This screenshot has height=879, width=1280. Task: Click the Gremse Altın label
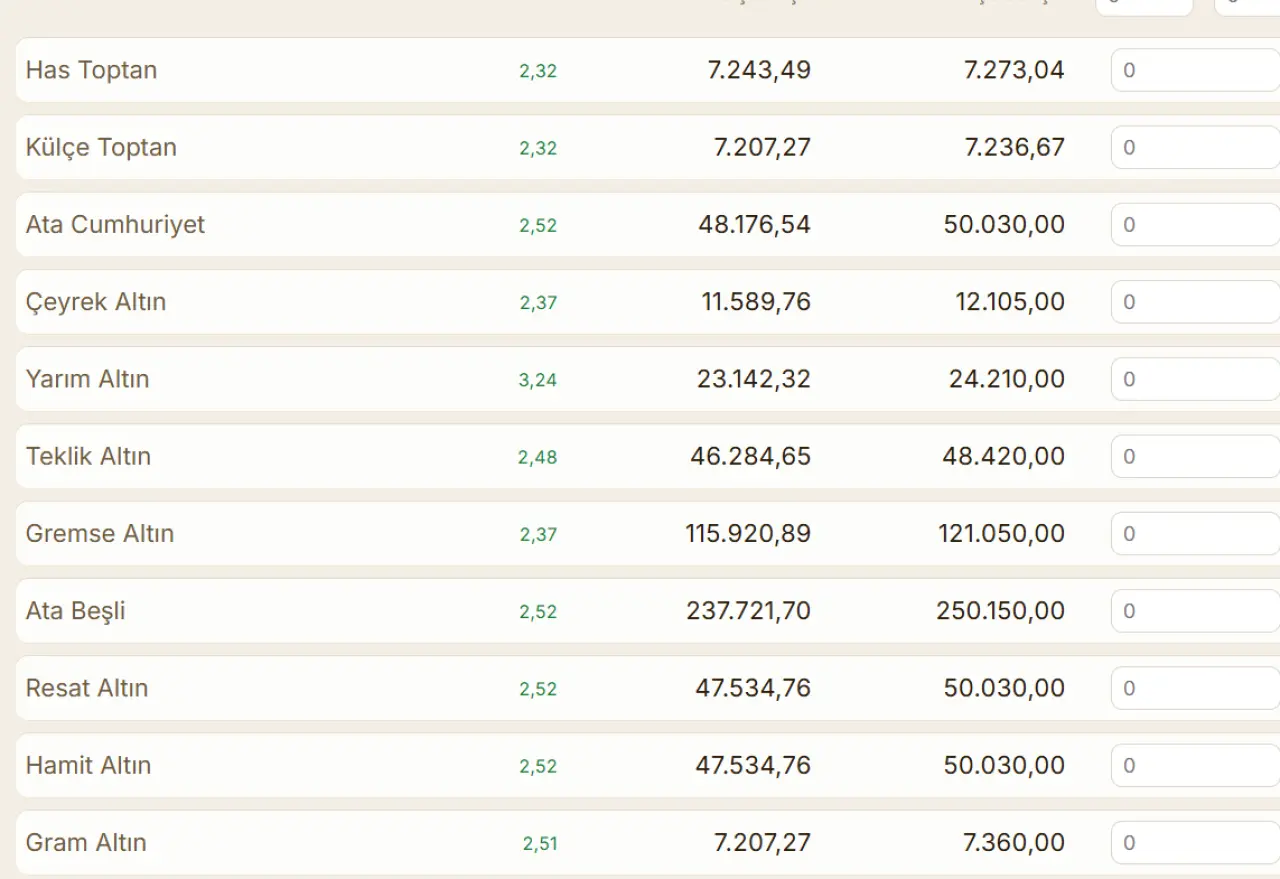tap(100, 534)
